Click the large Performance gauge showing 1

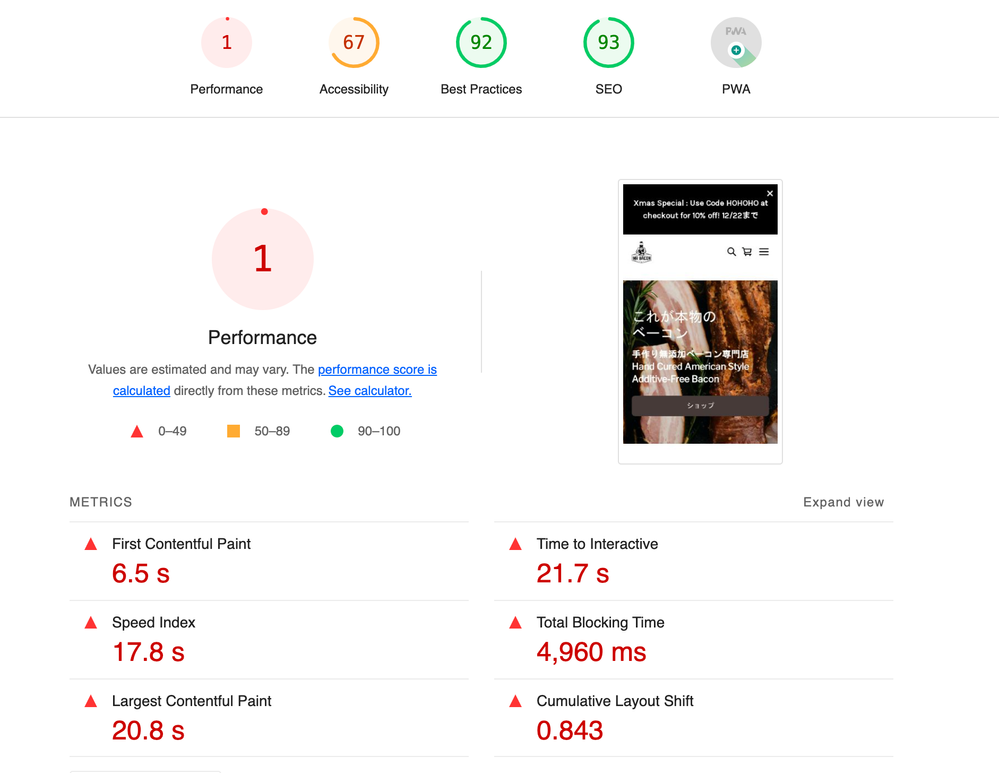click(263, 259)
